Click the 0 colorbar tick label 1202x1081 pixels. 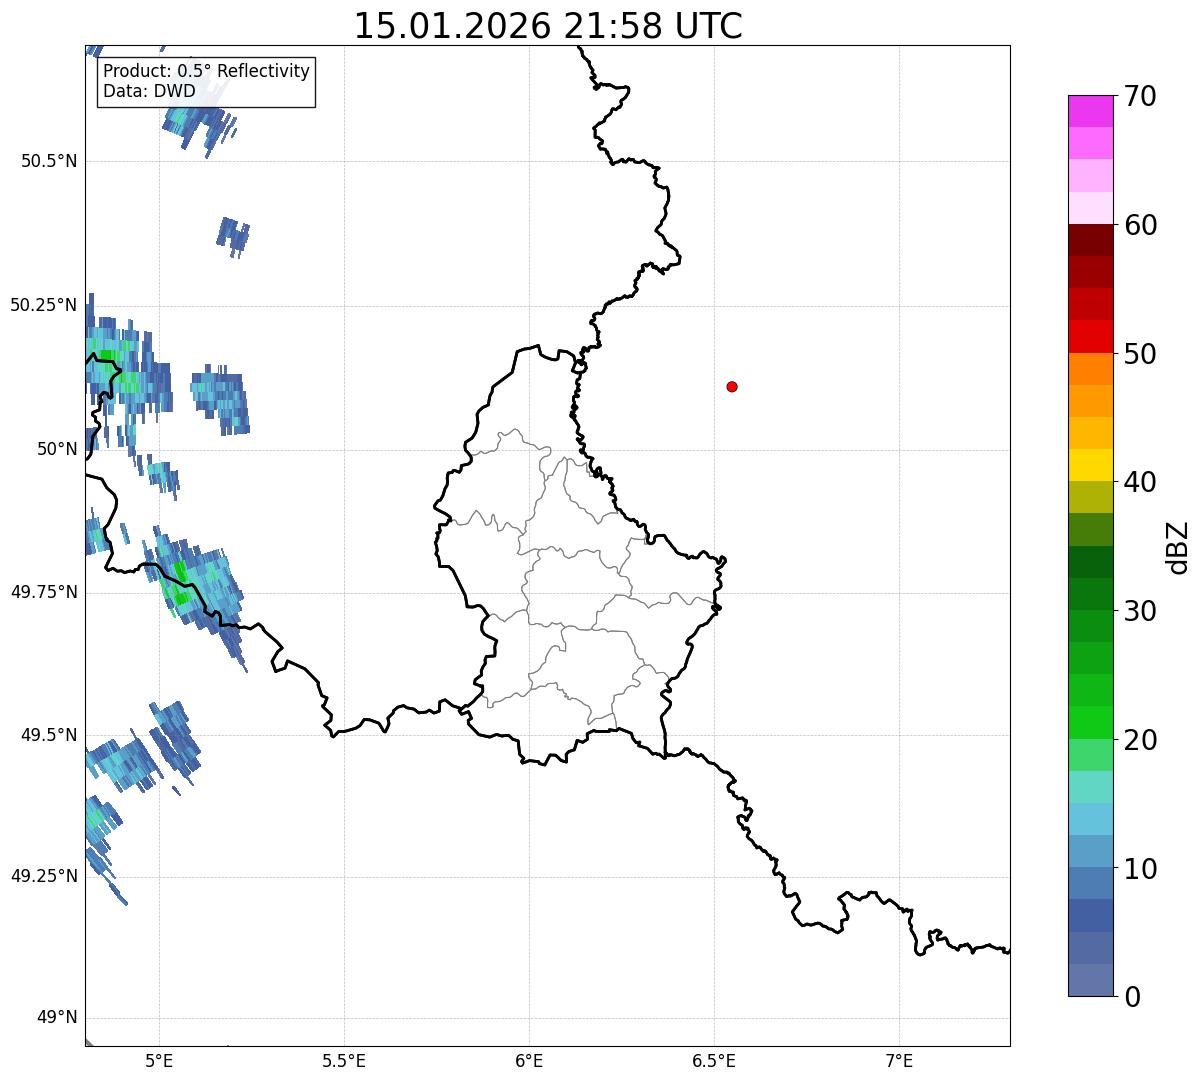(1132, 997)
